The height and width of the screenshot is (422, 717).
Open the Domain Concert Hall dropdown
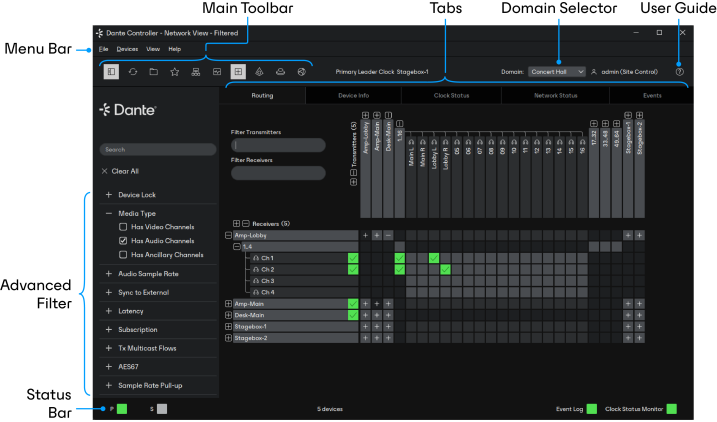(556, 72)
